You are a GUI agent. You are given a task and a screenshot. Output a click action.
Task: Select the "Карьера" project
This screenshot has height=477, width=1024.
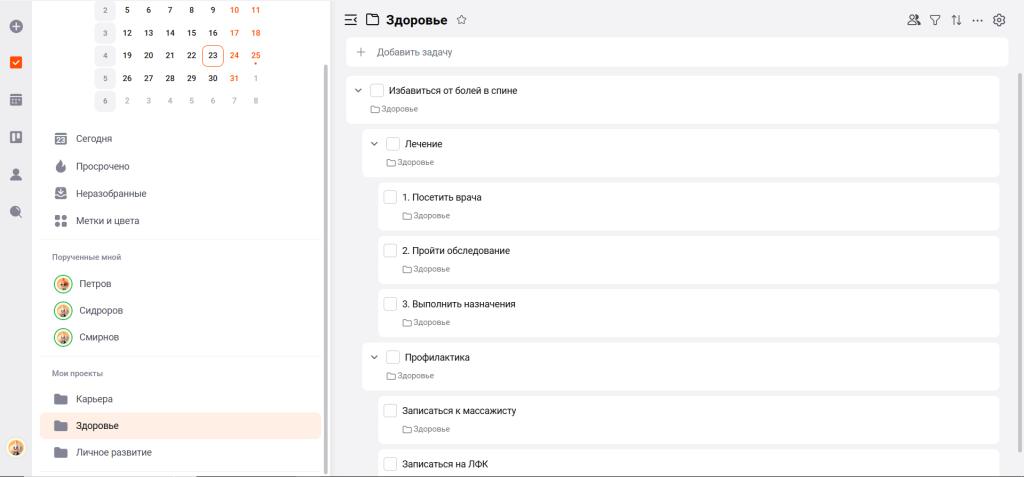pos(101,399)
